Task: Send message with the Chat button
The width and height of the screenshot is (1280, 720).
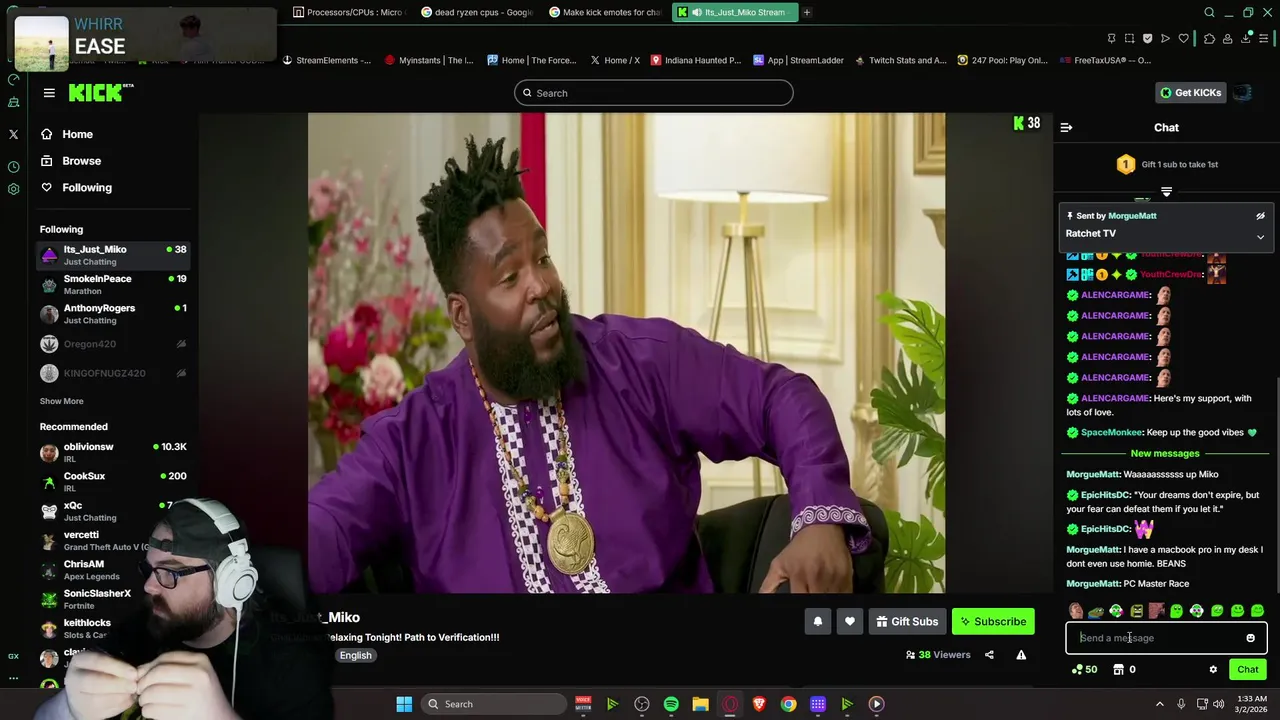Action: coord(1247,670)
